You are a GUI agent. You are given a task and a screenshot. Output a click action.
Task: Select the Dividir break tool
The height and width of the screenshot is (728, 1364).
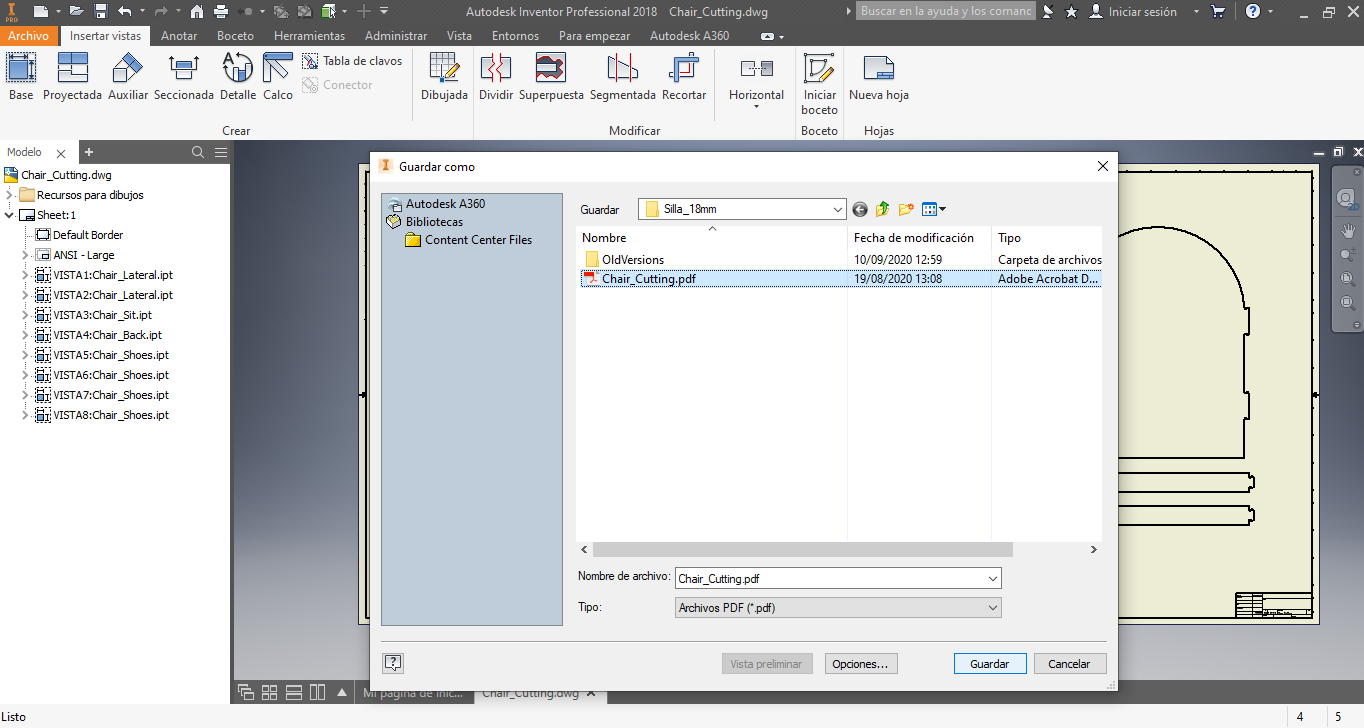496,77
